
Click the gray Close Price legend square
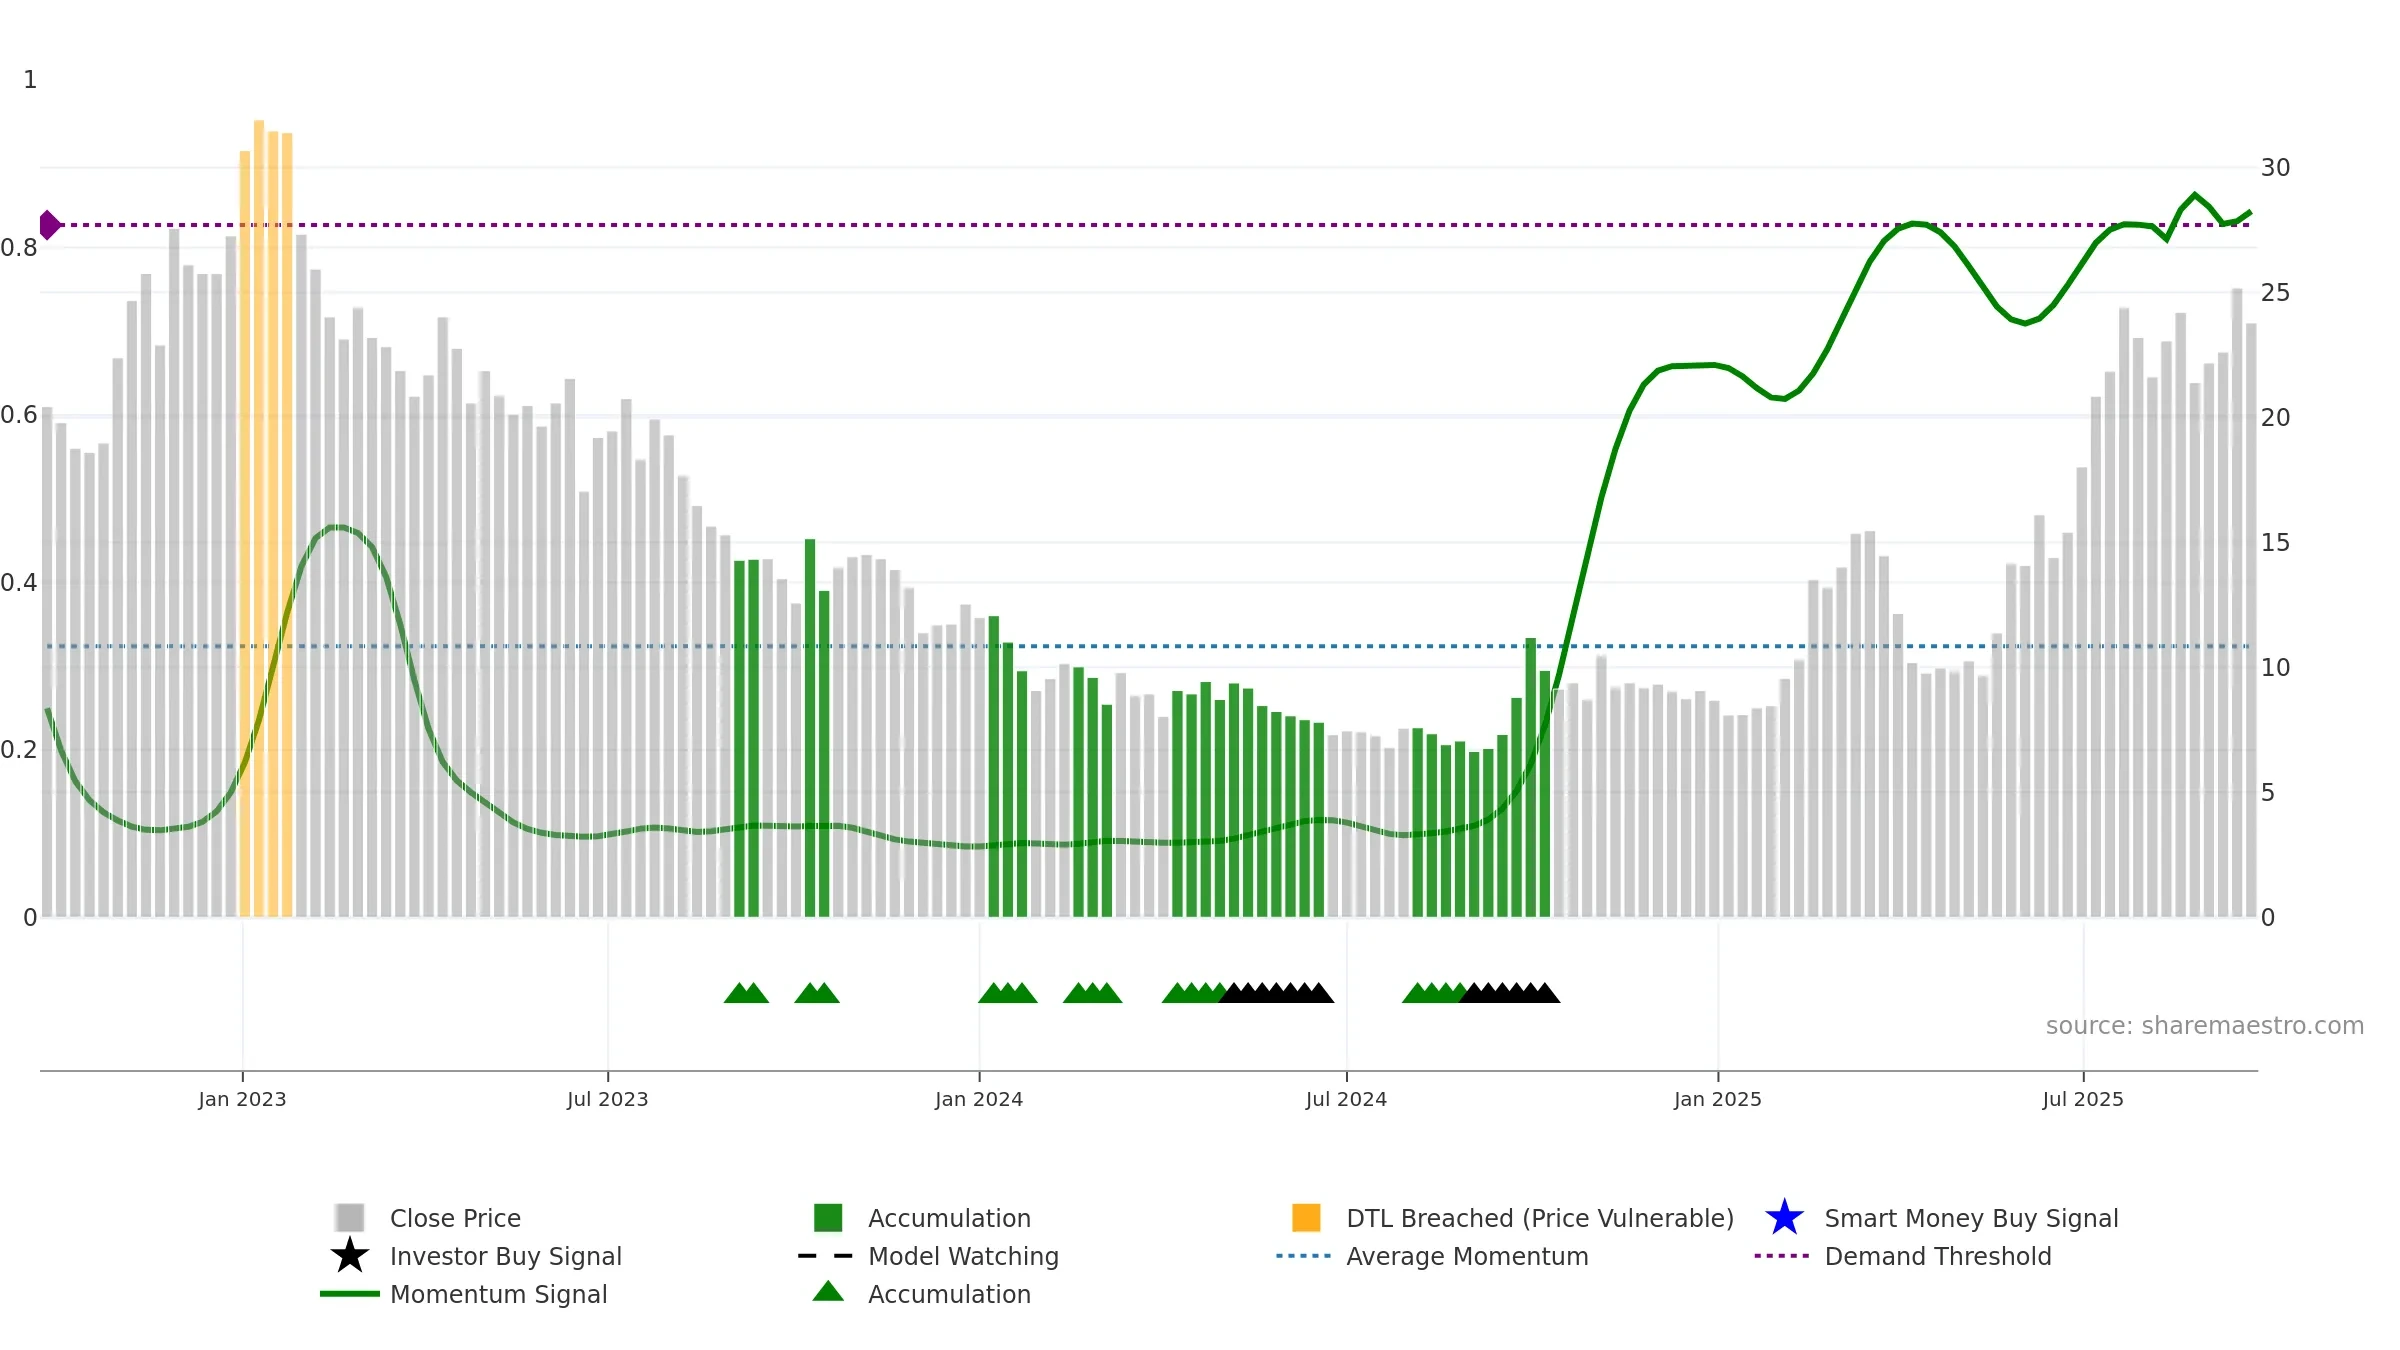[350, 1217]
